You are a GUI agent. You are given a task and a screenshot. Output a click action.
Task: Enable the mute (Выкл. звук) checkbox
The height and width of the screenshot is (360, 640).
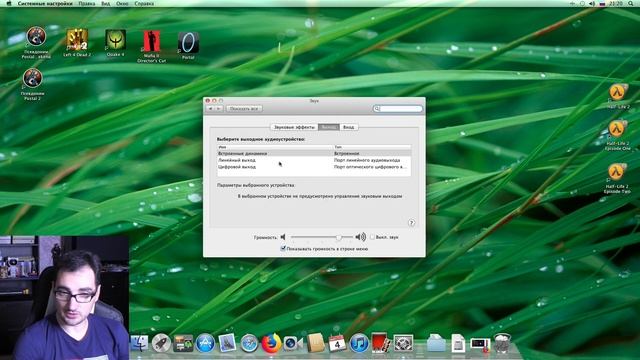click(x=372, y=237)
